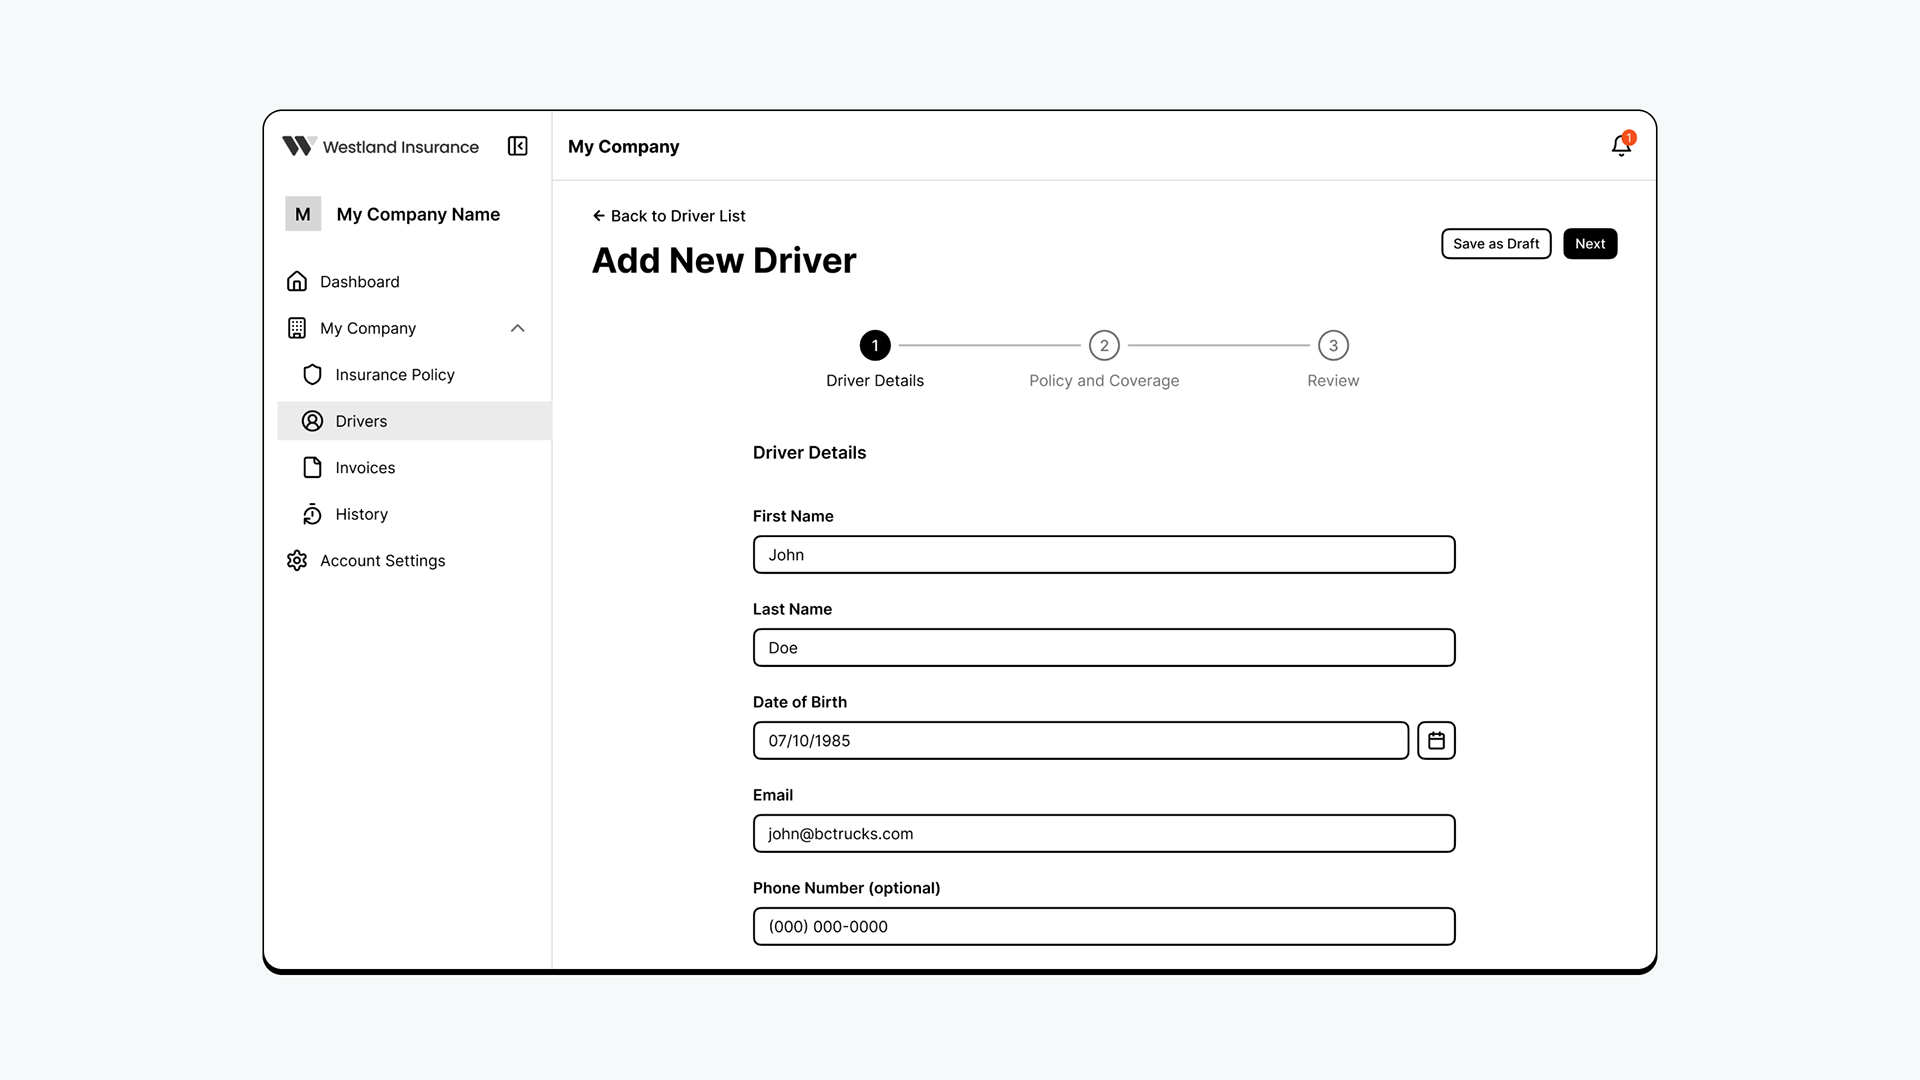
Task: Click the Save as Draft button
Action: tap(1496, 244)
